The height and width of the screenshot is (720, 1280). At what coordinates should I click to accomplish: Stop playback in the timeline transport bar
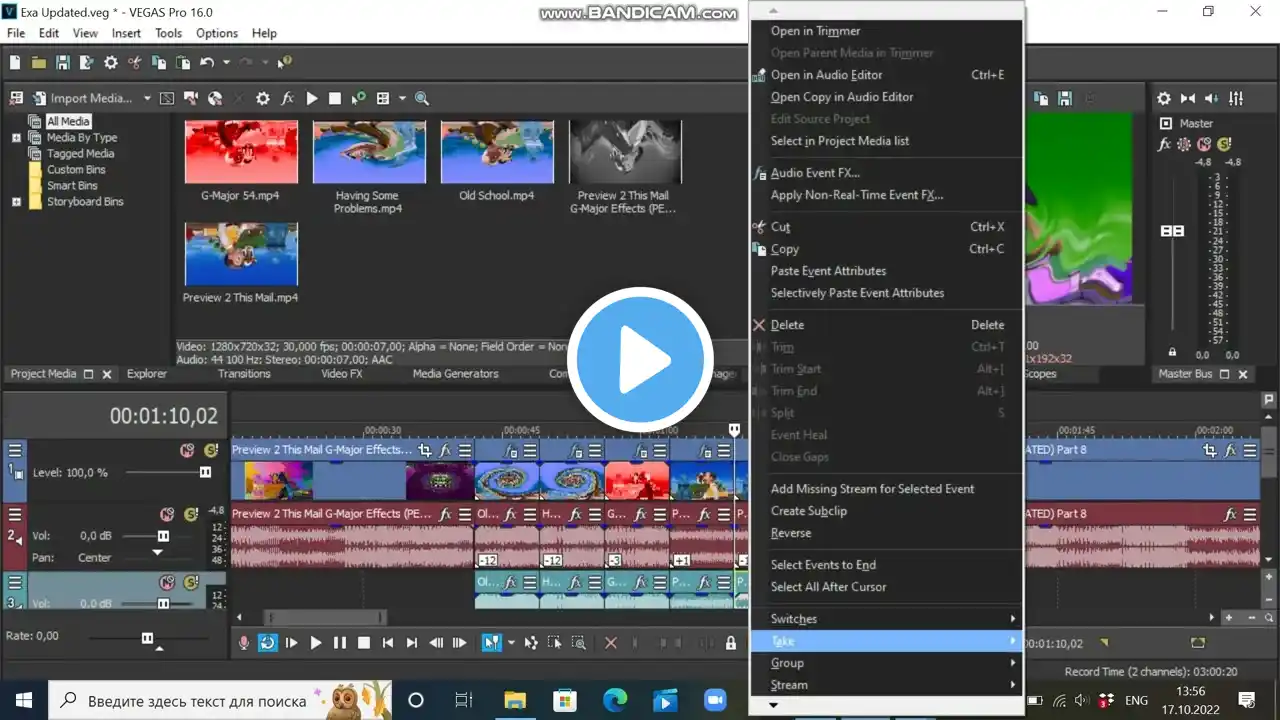pyautogui.click(x=363, y=643)
